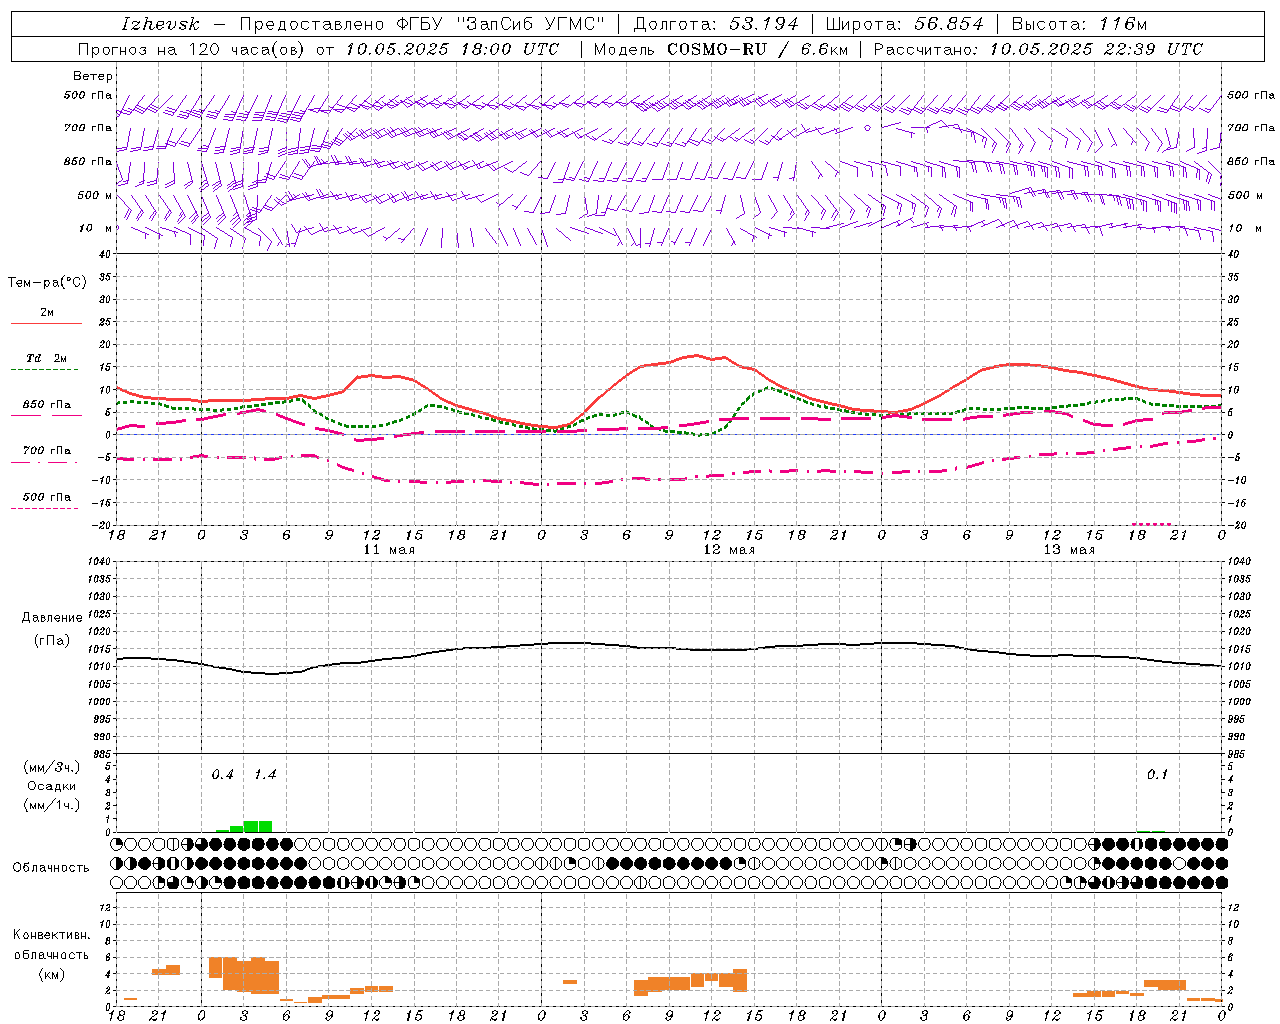This screenshot has height=1024, width=1280.
Task: Click the (мм/3ч.) precipitation unit label
Action: tap(52, 767)
